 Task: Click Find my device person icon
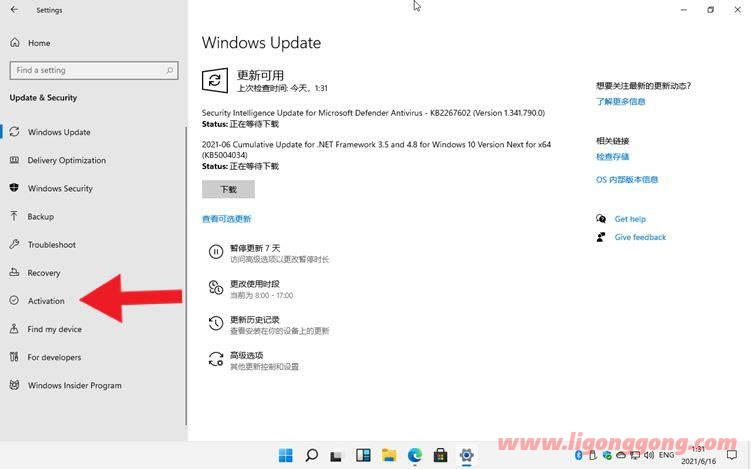click(14, 329)
